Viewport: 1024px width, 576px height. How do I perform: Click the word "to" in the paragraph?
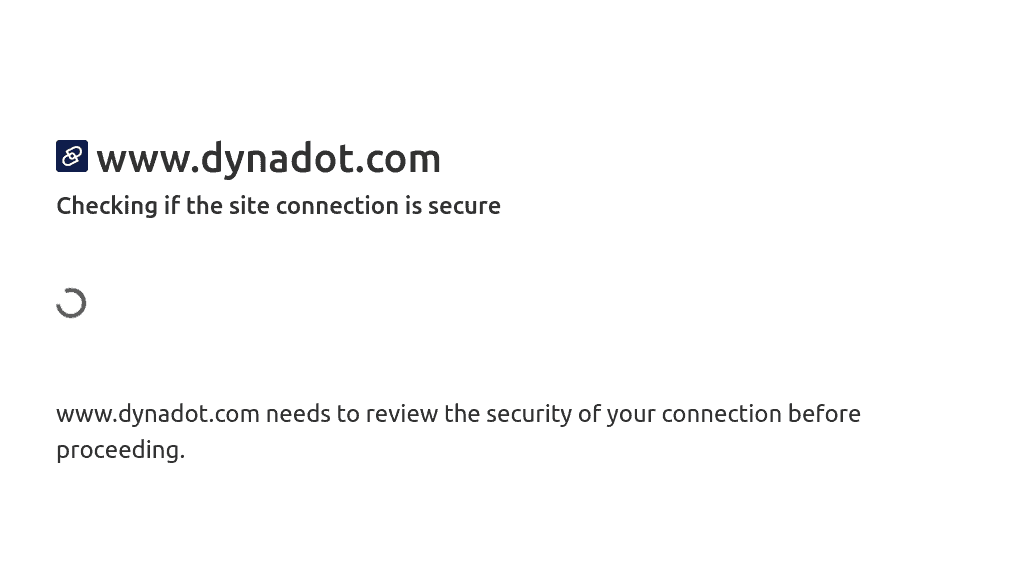(348, 414)
